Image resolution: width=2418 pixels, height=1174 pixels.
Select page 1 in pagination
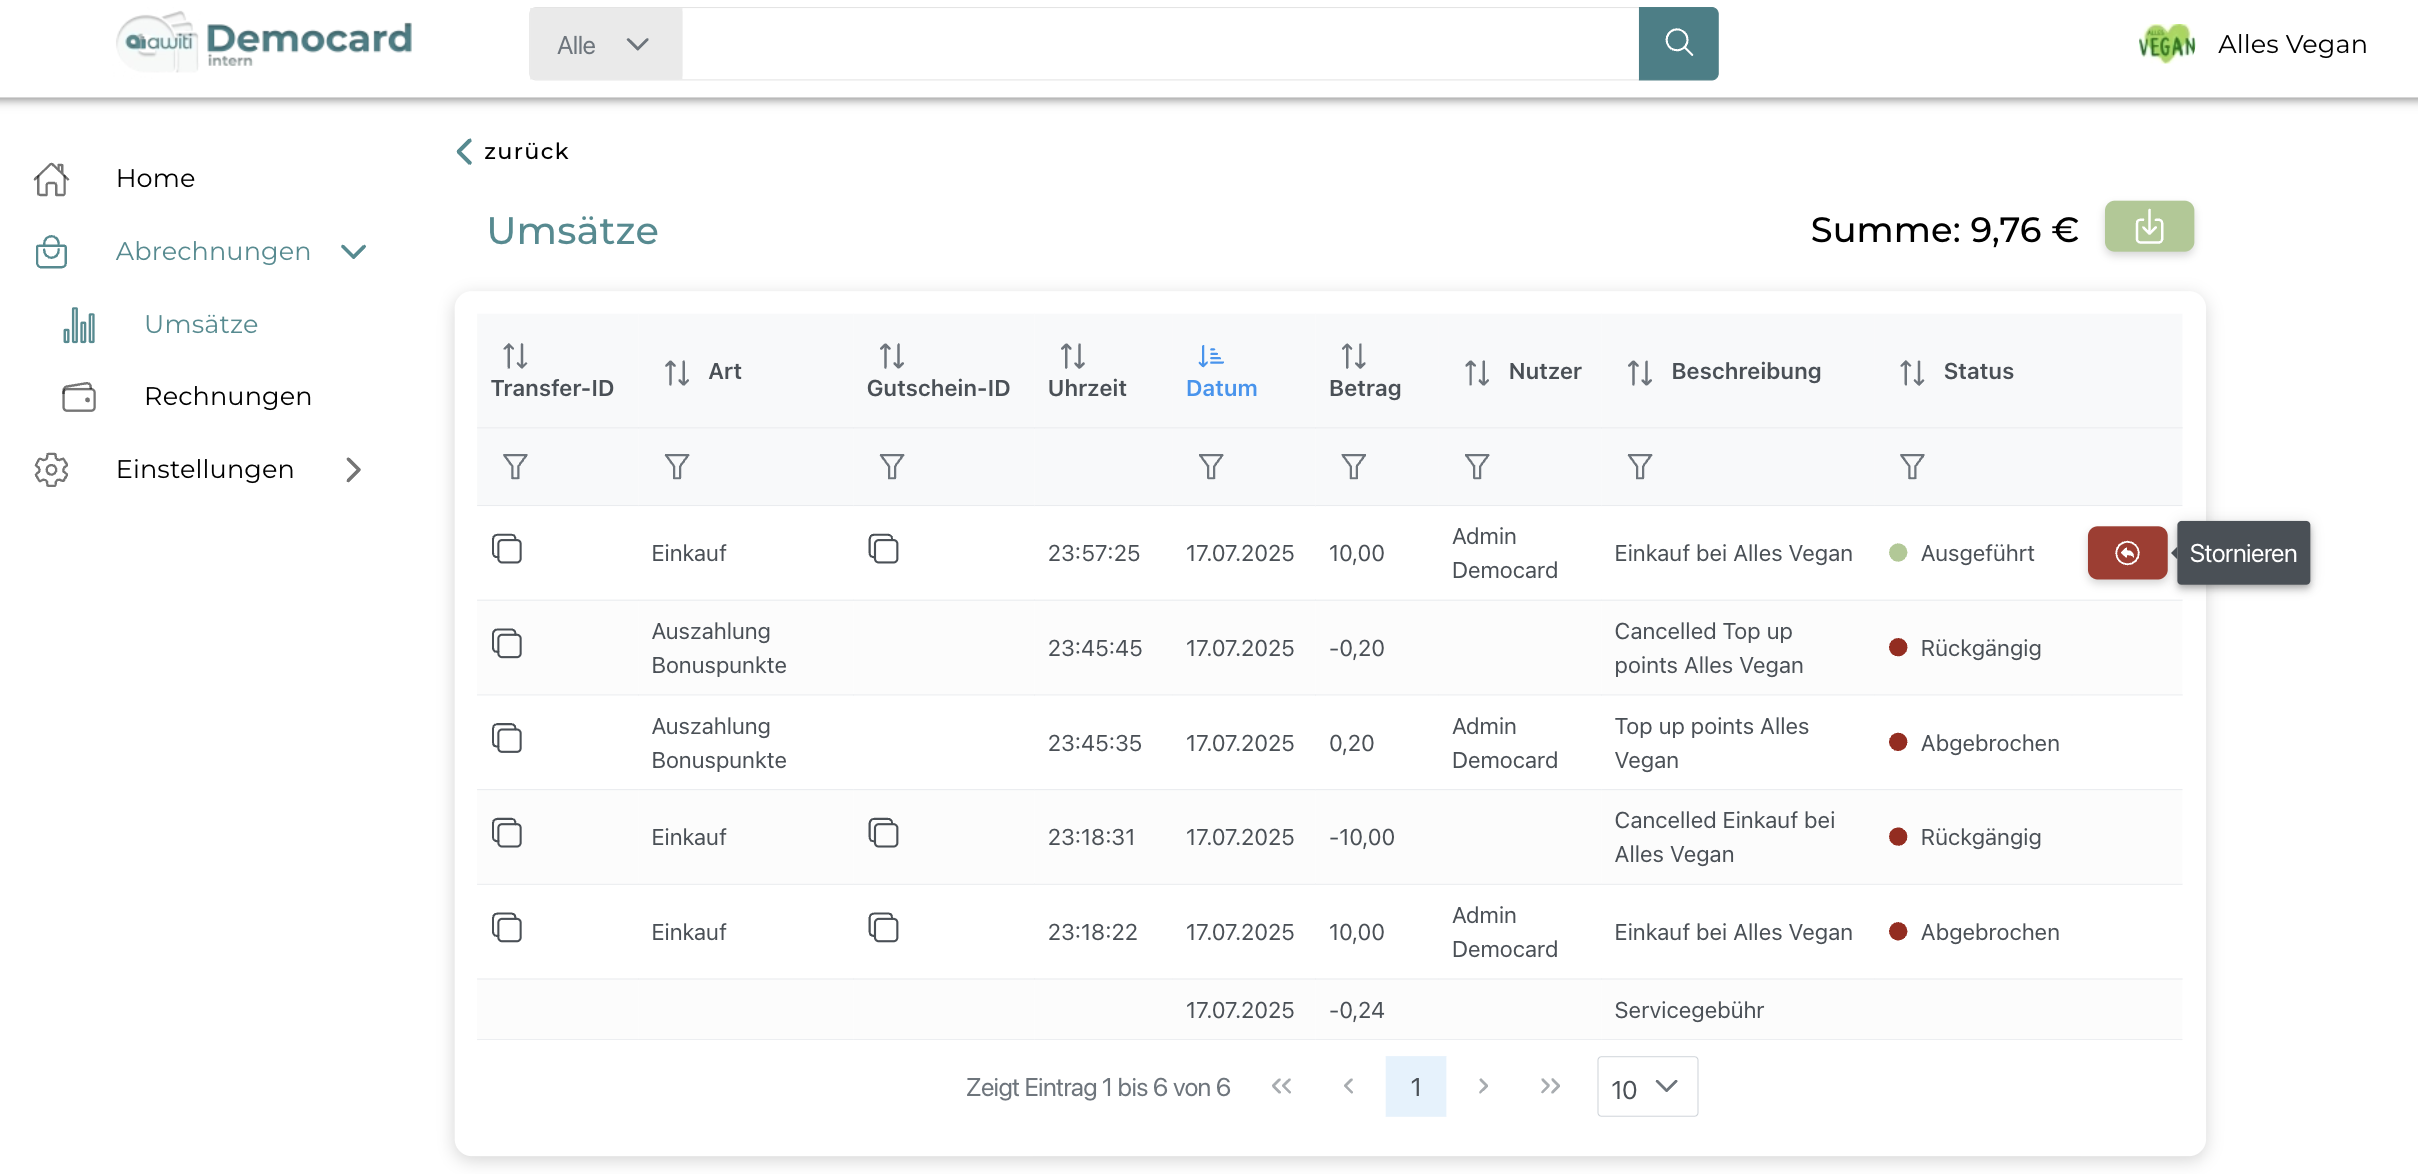[x=1415, y=1087]
